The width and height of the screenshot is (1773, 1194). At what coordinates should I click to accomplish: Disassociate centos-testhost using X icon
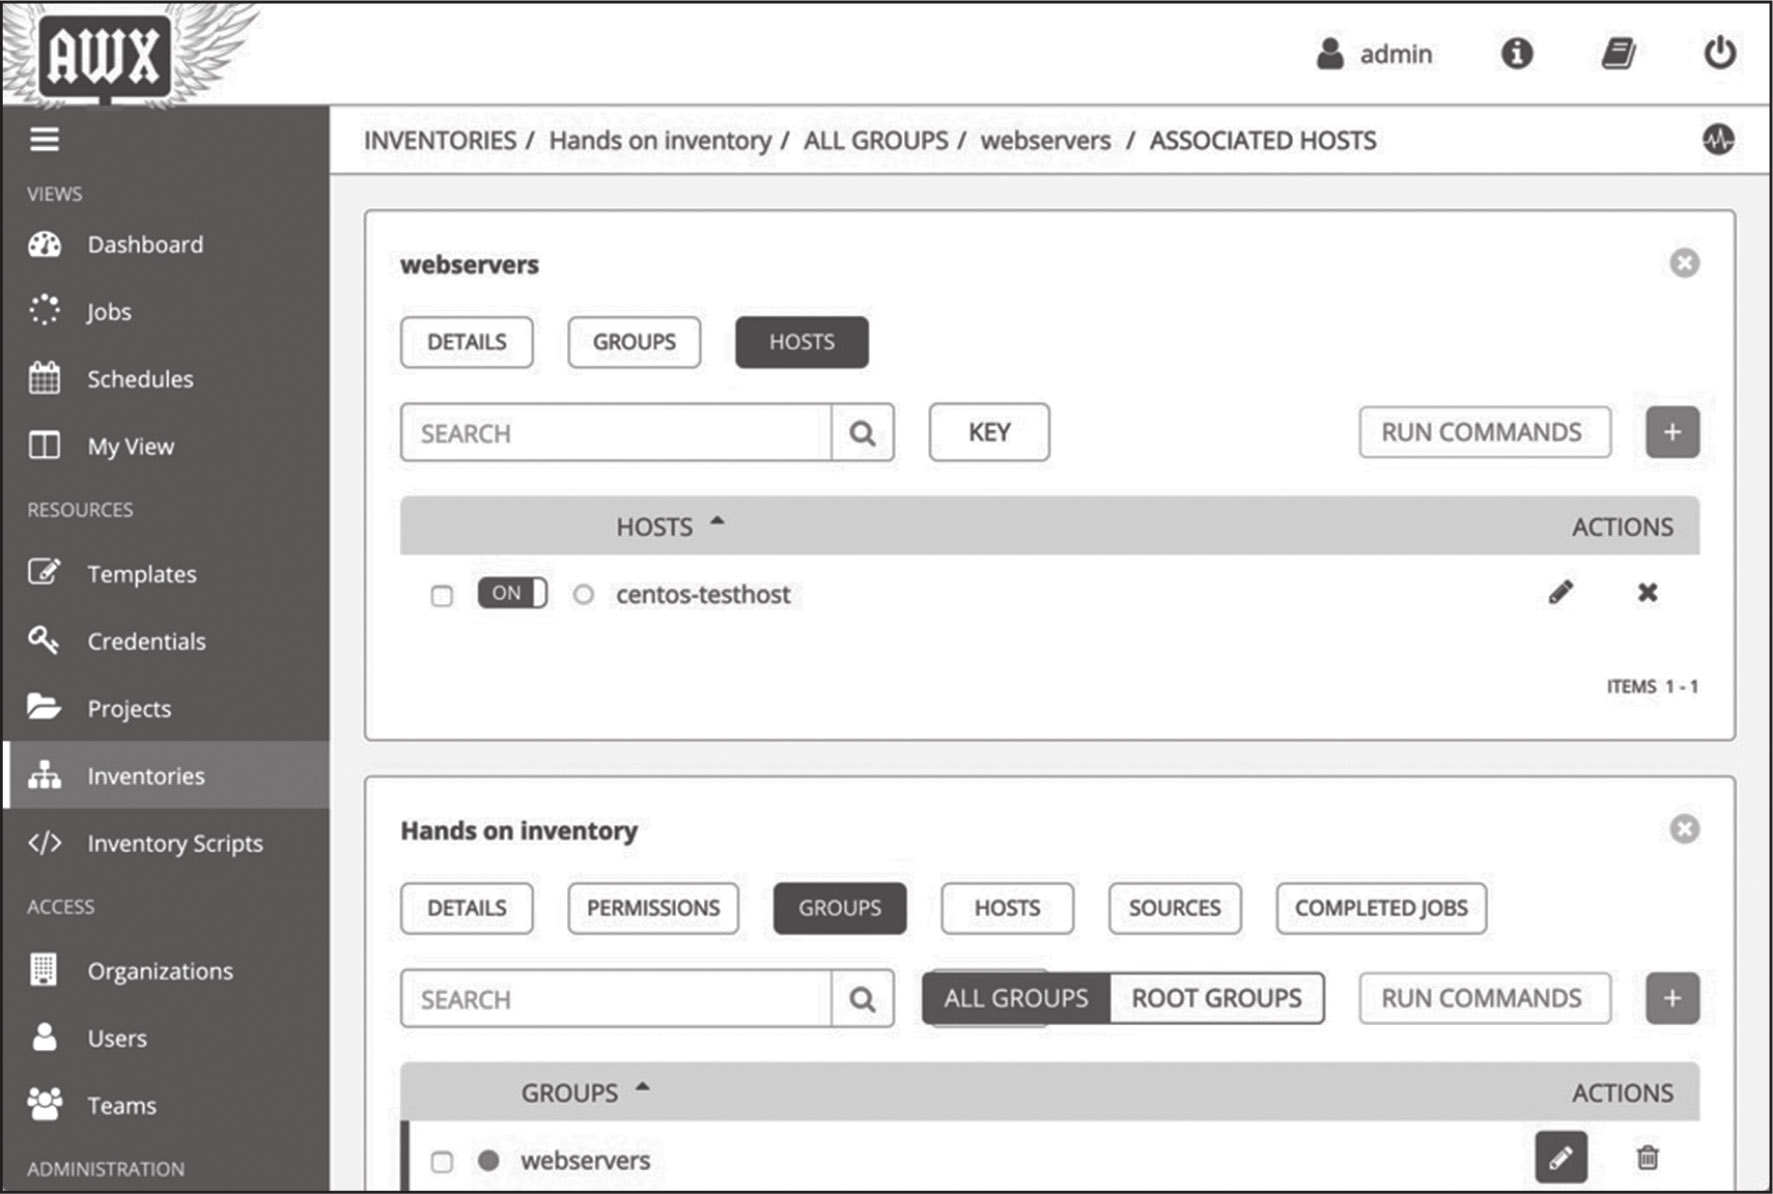click(1647, 593)
